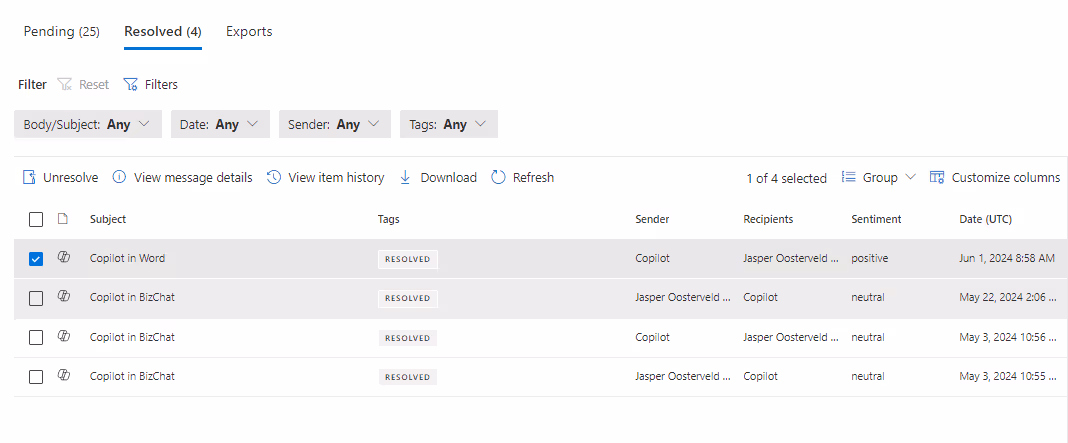Check the May 3 10:56 BizChat row checkbox
Screen dimensions: 1068x443
pos(36,337)
